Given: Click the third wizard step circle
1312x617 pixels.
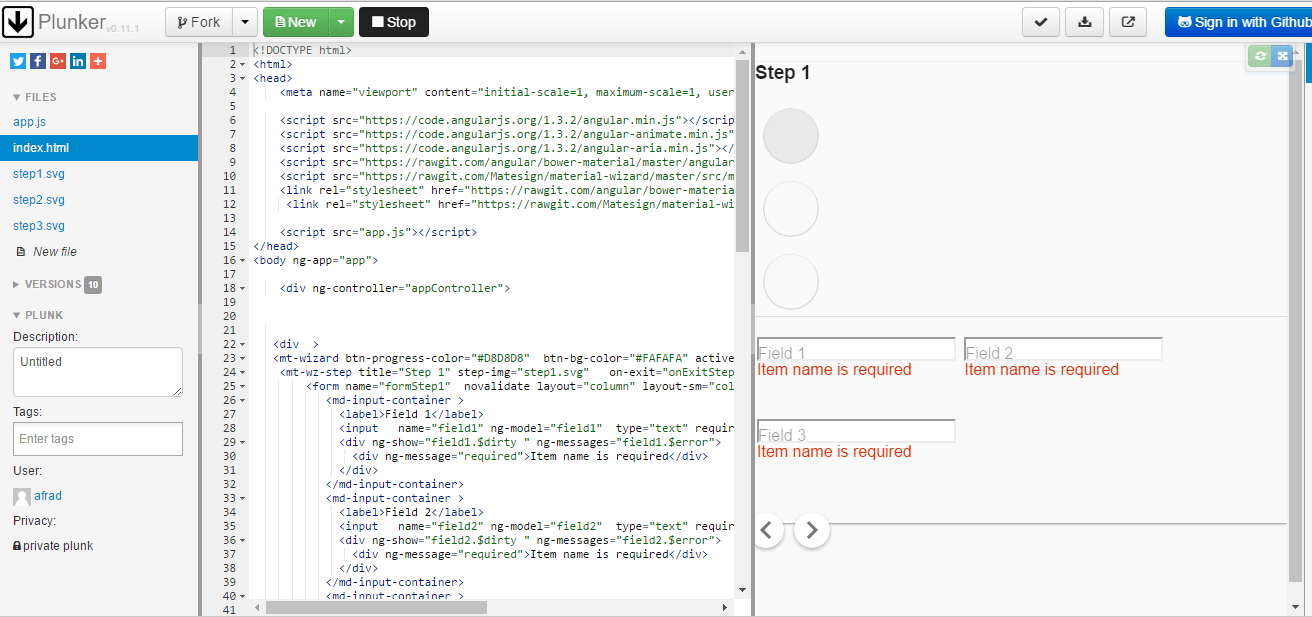Looking at the screenshot, I should [791, 282].
